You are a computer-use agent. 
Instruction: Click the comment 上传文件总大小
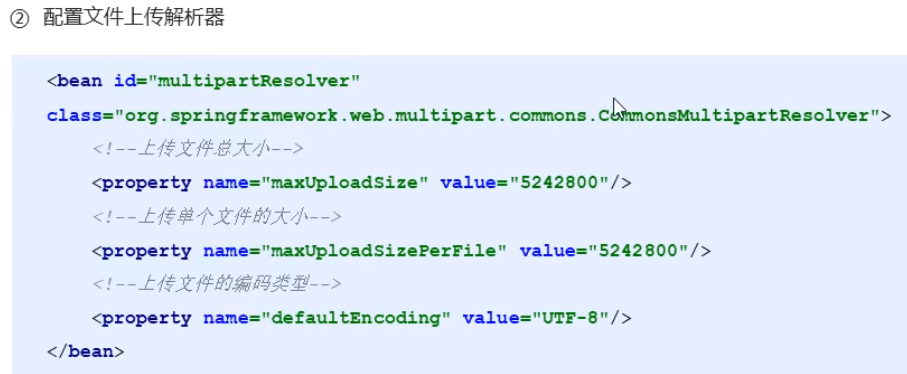pos(197,149)
